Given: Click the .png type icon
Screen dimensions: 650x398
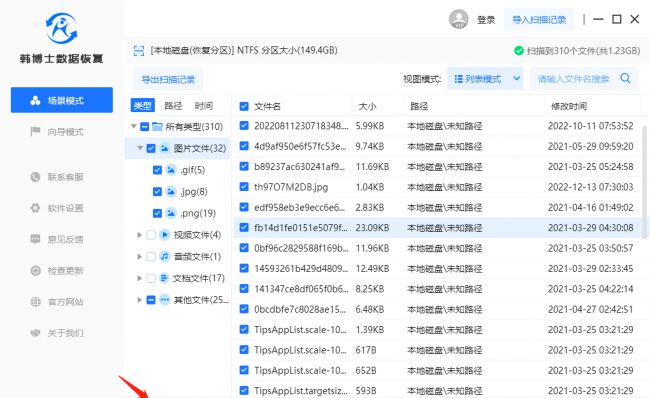Looking at the screenshot, I should 171,213.
